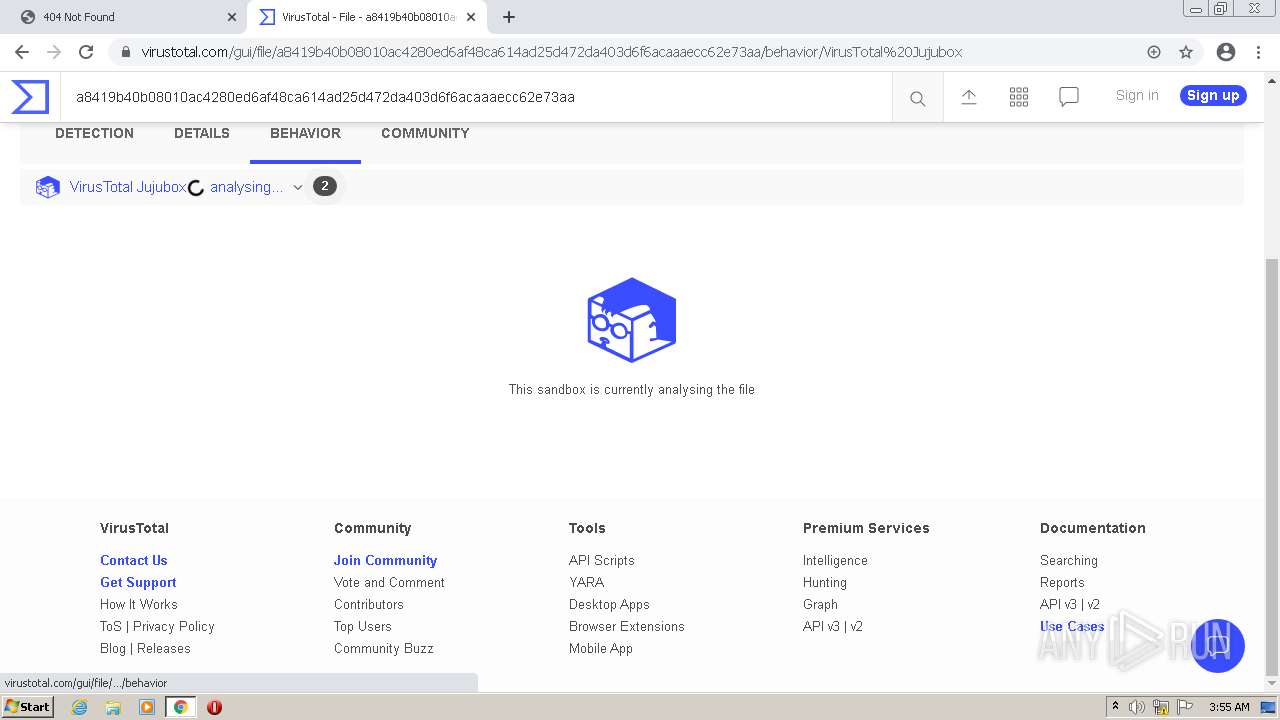Show hidden tray icons arrow
The image size is (1280, 720).
(x=1115, y=707)
